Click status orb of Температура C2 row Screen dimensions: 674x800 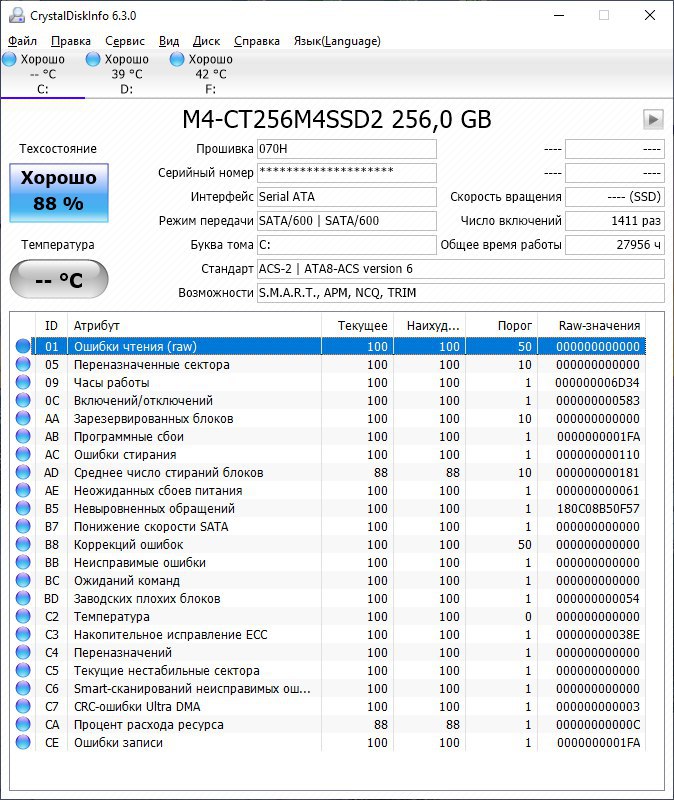coord(23,616)
